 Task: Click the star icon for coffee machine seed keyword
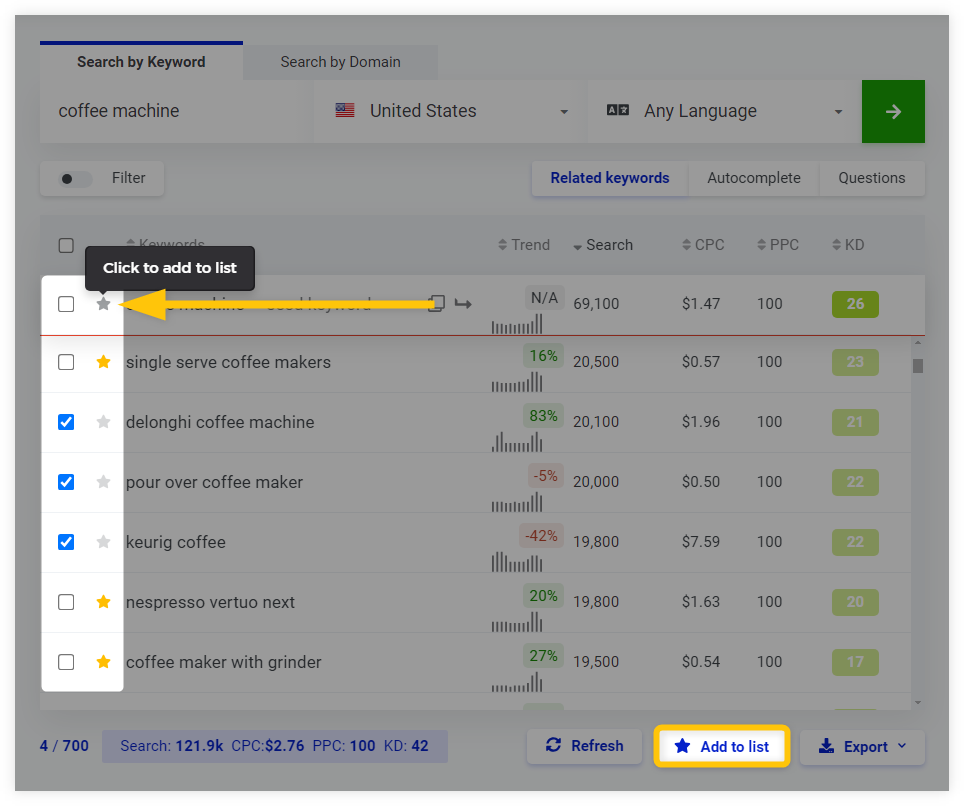103,304
